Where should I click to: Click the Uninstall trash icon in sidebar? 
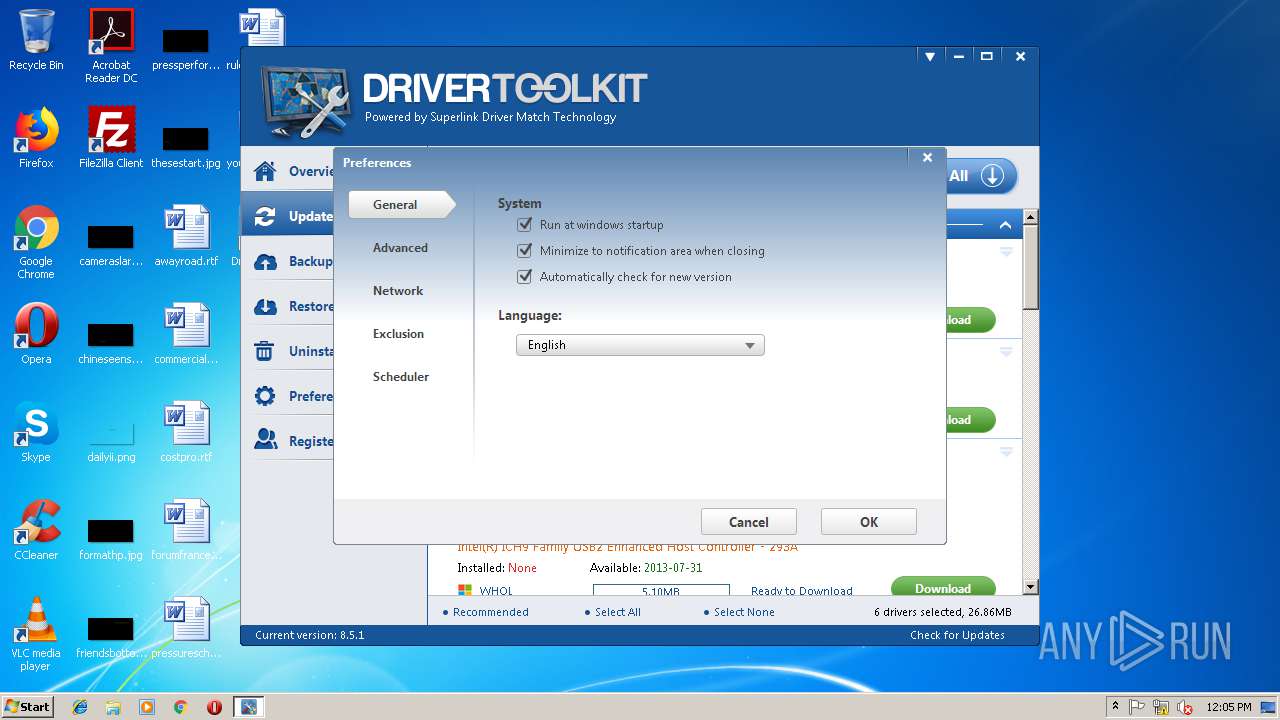265,351
